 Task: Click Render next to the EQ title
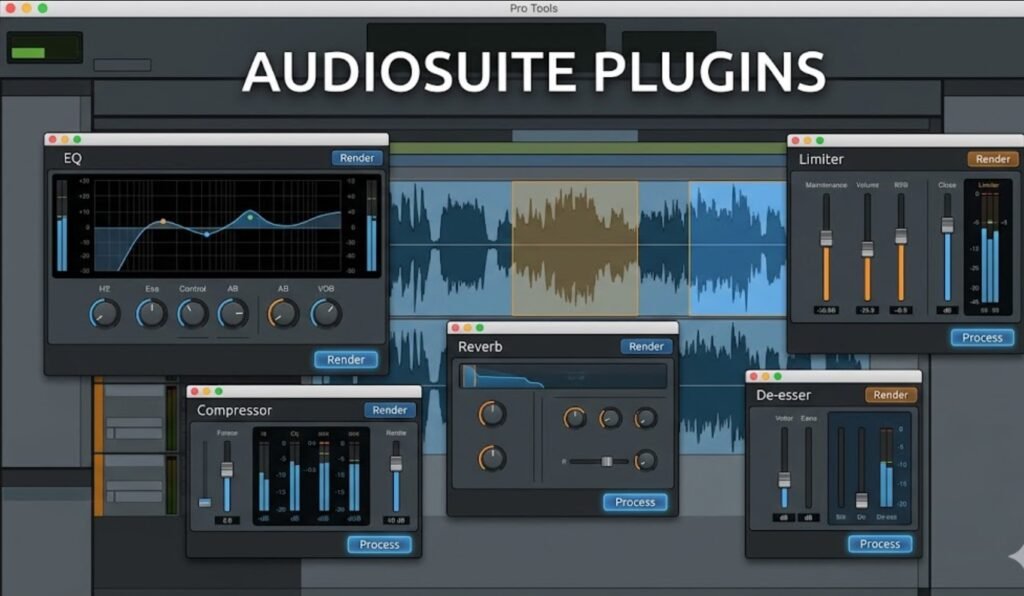(357, 158)
